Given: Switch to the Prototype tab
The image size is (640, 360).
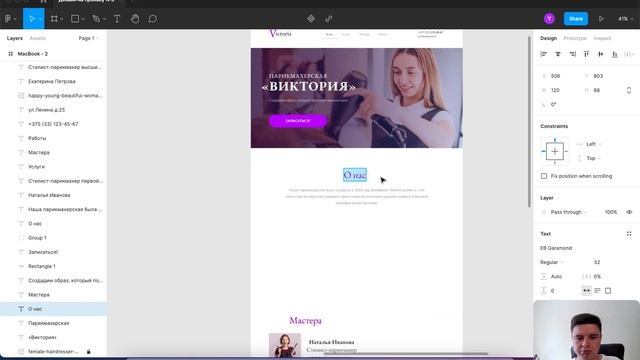Looking at the screenshot, I should coord(575,38).
